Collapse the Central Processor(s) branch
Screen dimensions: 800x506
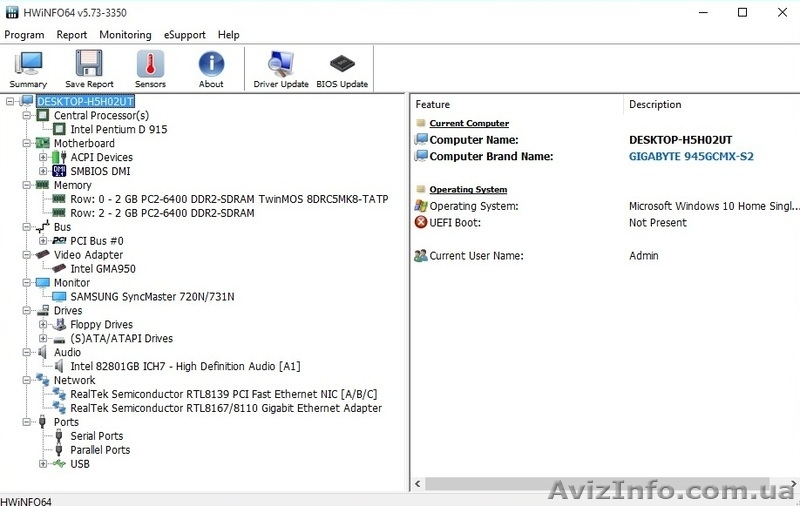(x=27, y=115)
